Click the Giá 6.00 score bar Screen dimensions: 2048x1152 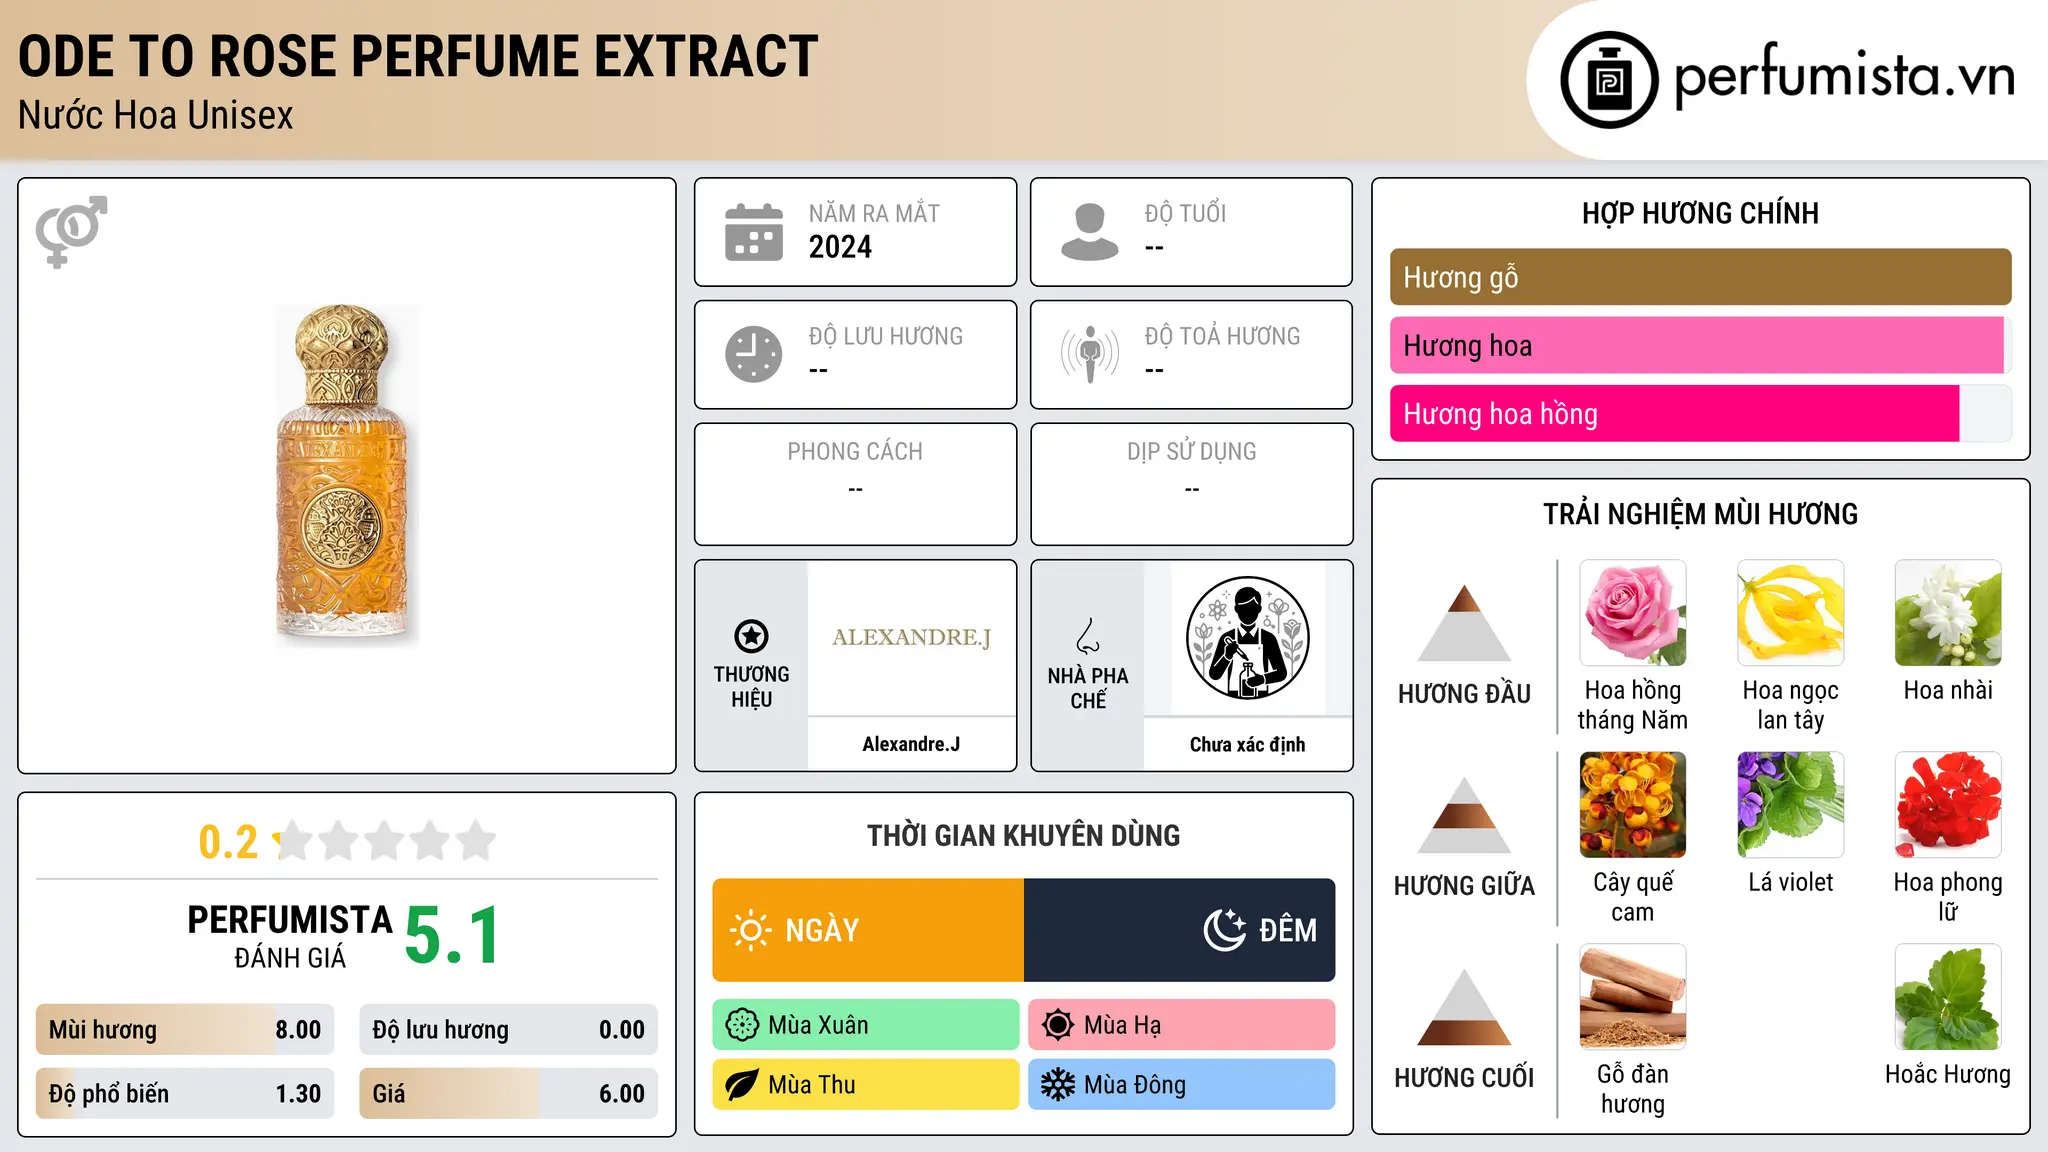point(508,1094)
